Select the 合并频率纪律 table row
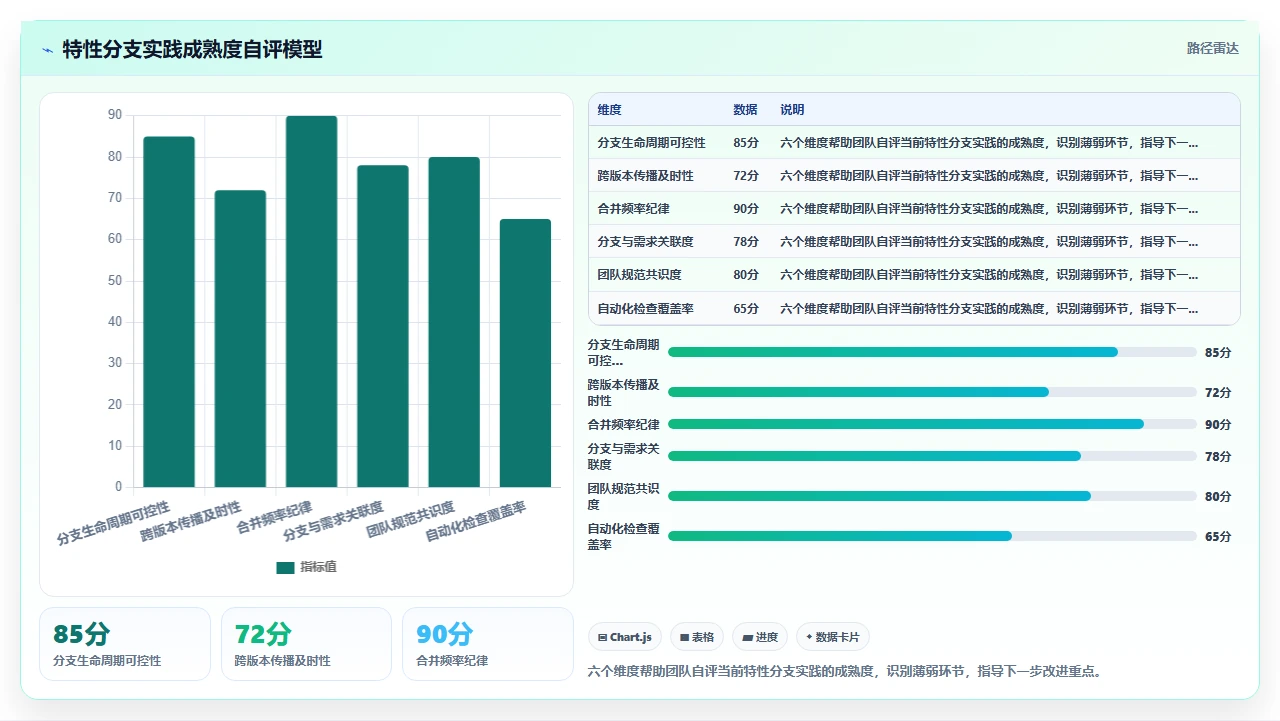Screen dimensions: 1280x721 point(914,209)
